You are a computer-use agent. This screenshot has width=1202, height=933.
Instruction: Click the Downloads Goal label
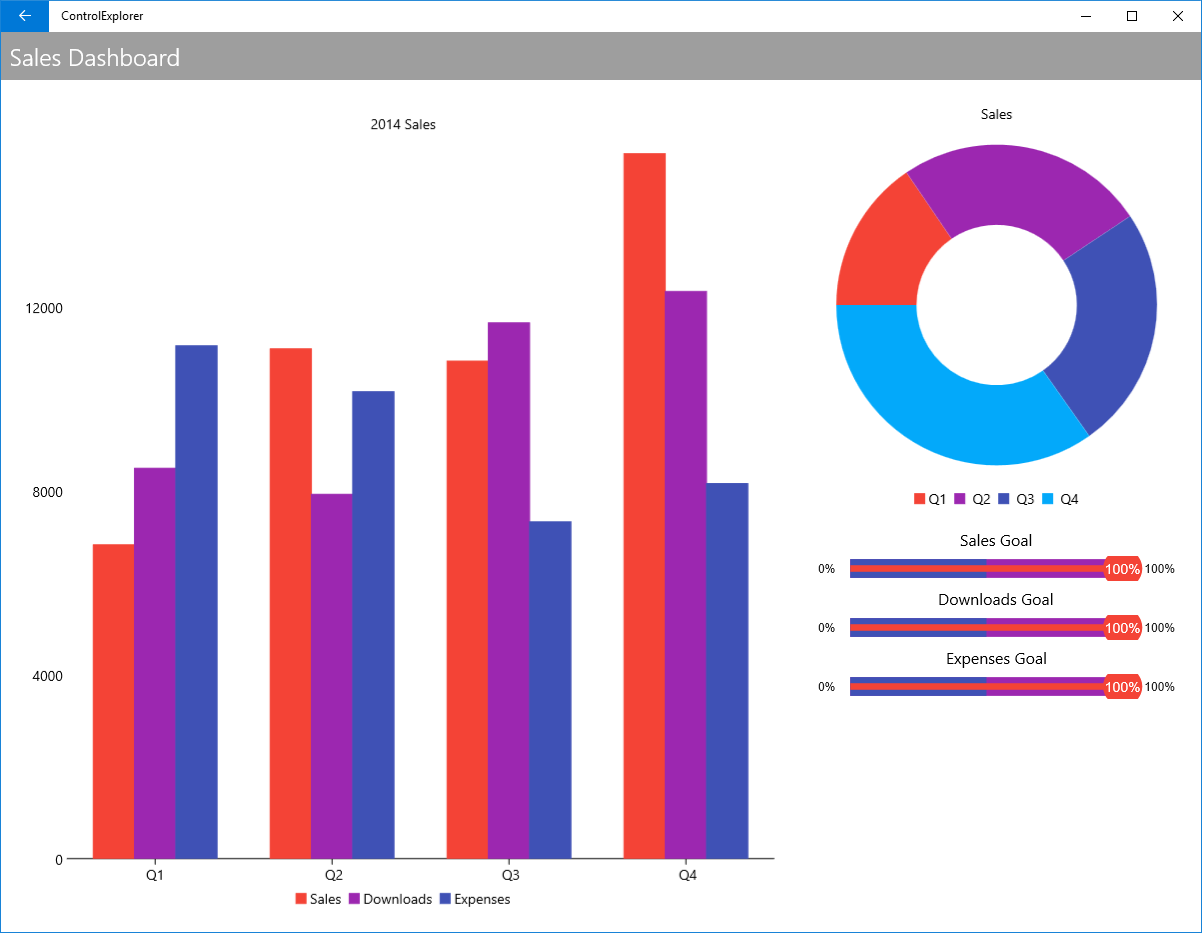pyautogui.click(x=996, y=600)
